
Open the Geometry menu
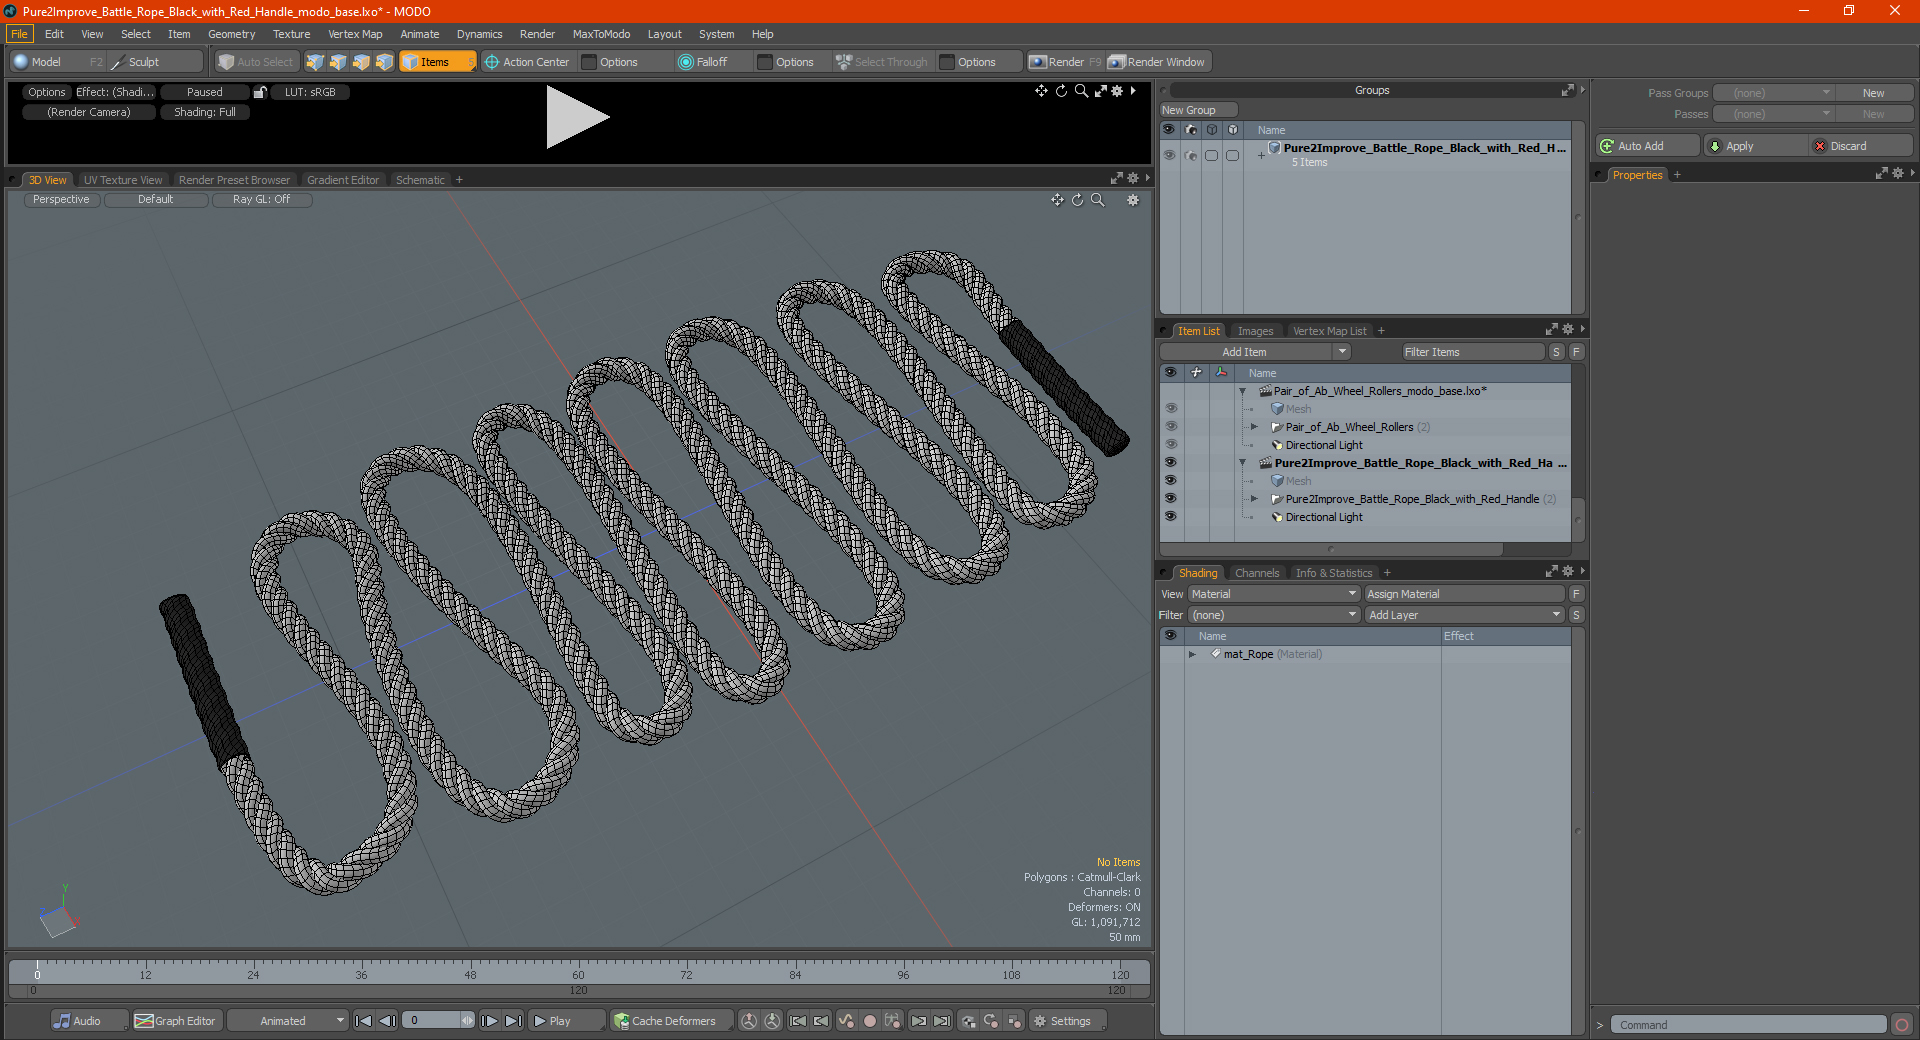231,34
